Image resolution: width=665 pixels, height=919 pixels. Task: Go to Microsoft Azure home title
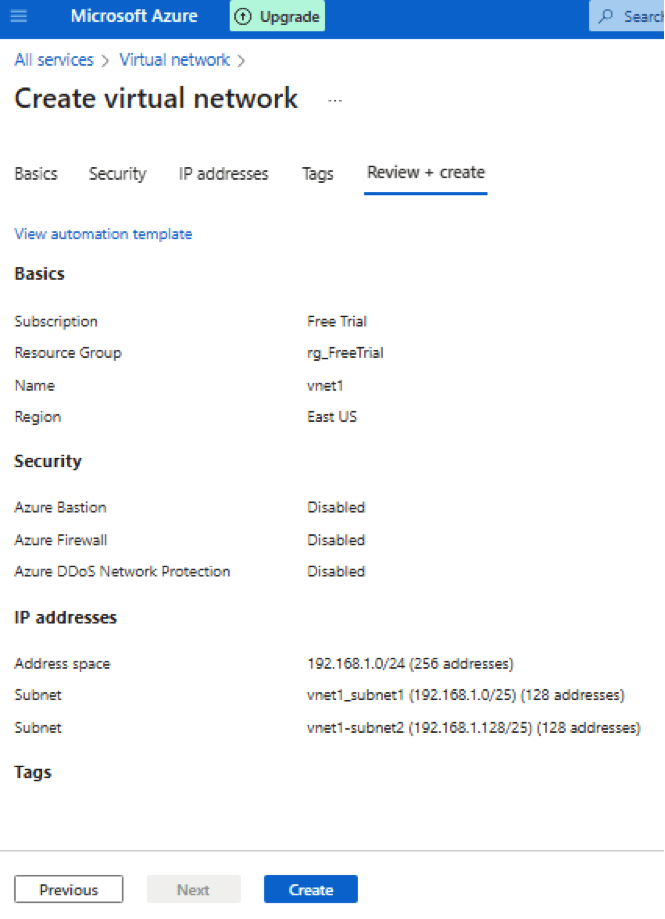click(x=134, y=17)
